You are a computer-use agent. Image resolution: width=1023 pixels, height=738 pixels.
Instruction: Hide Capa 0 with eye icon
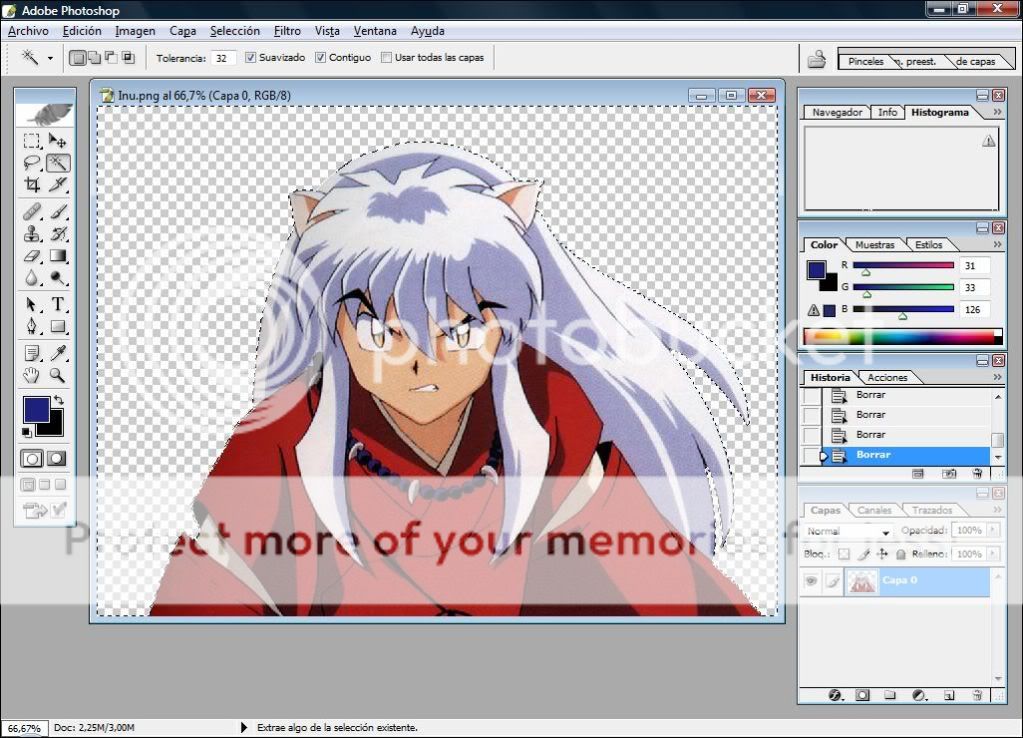811,581
